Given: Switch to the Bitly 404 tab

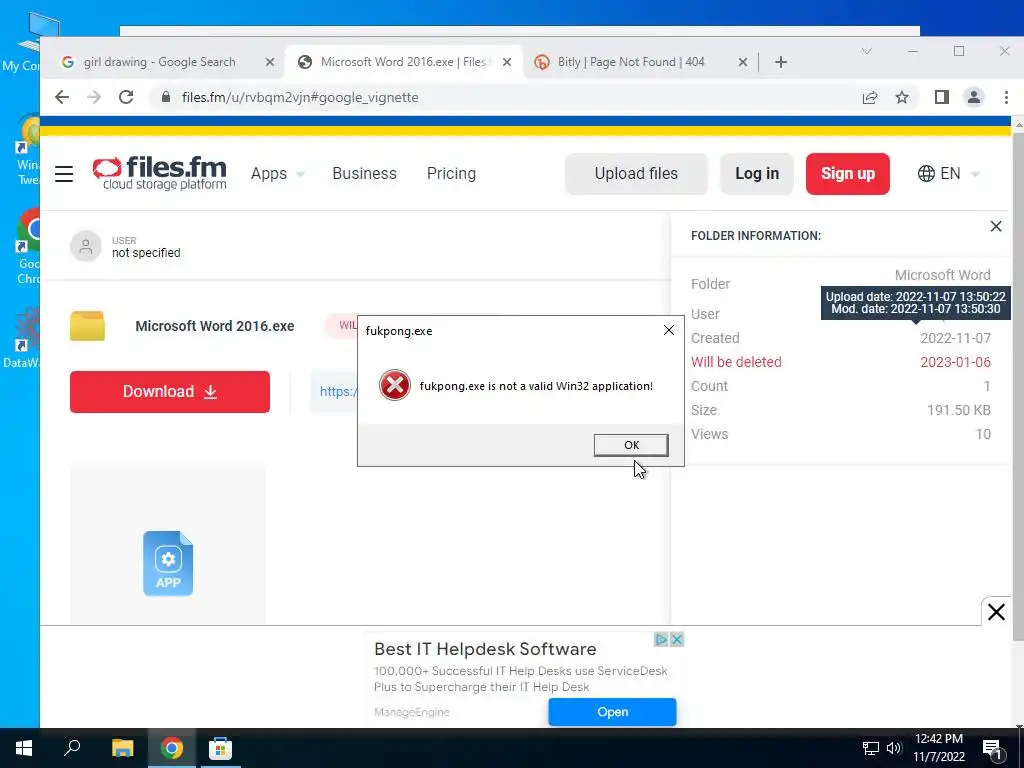Looking at the screenshot, I should click(631, 62).
